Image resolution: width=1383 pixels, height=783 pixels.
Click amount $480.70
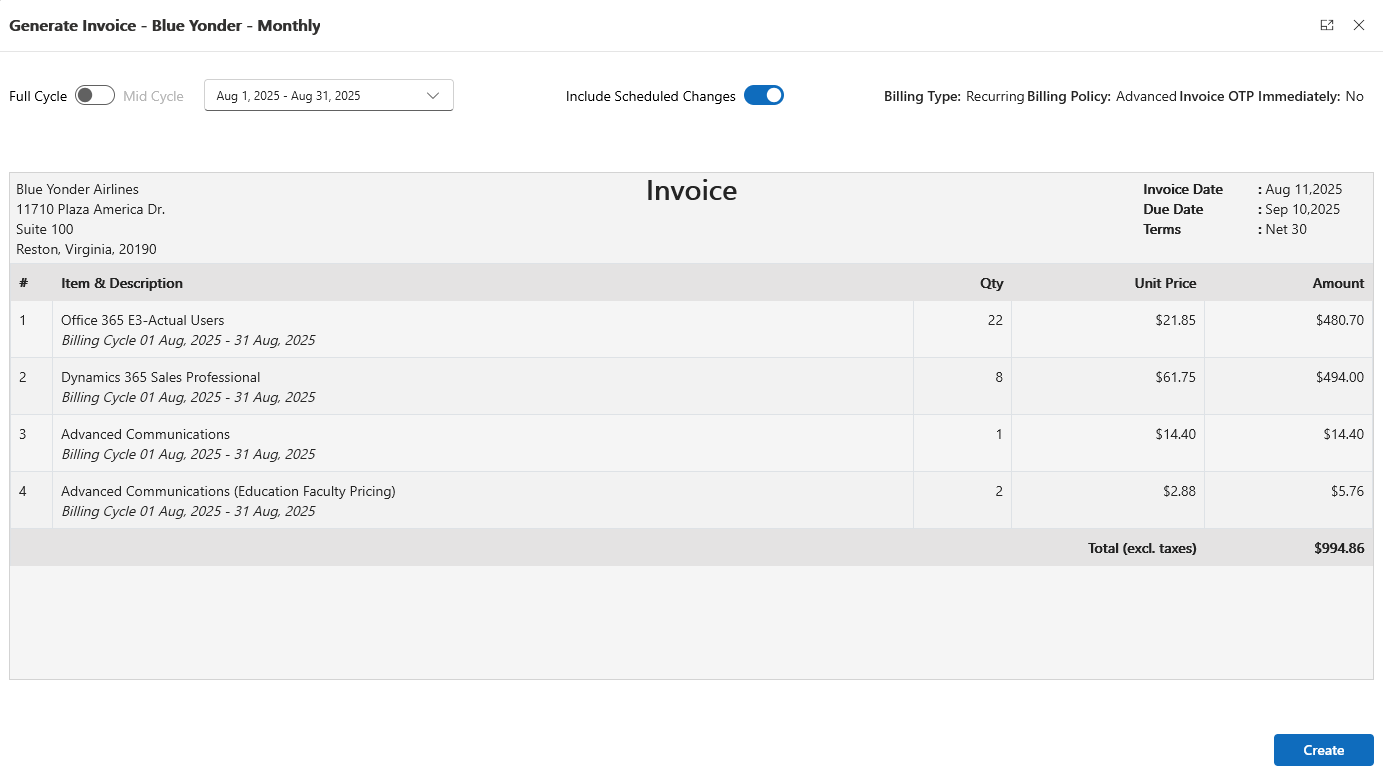1340,320
